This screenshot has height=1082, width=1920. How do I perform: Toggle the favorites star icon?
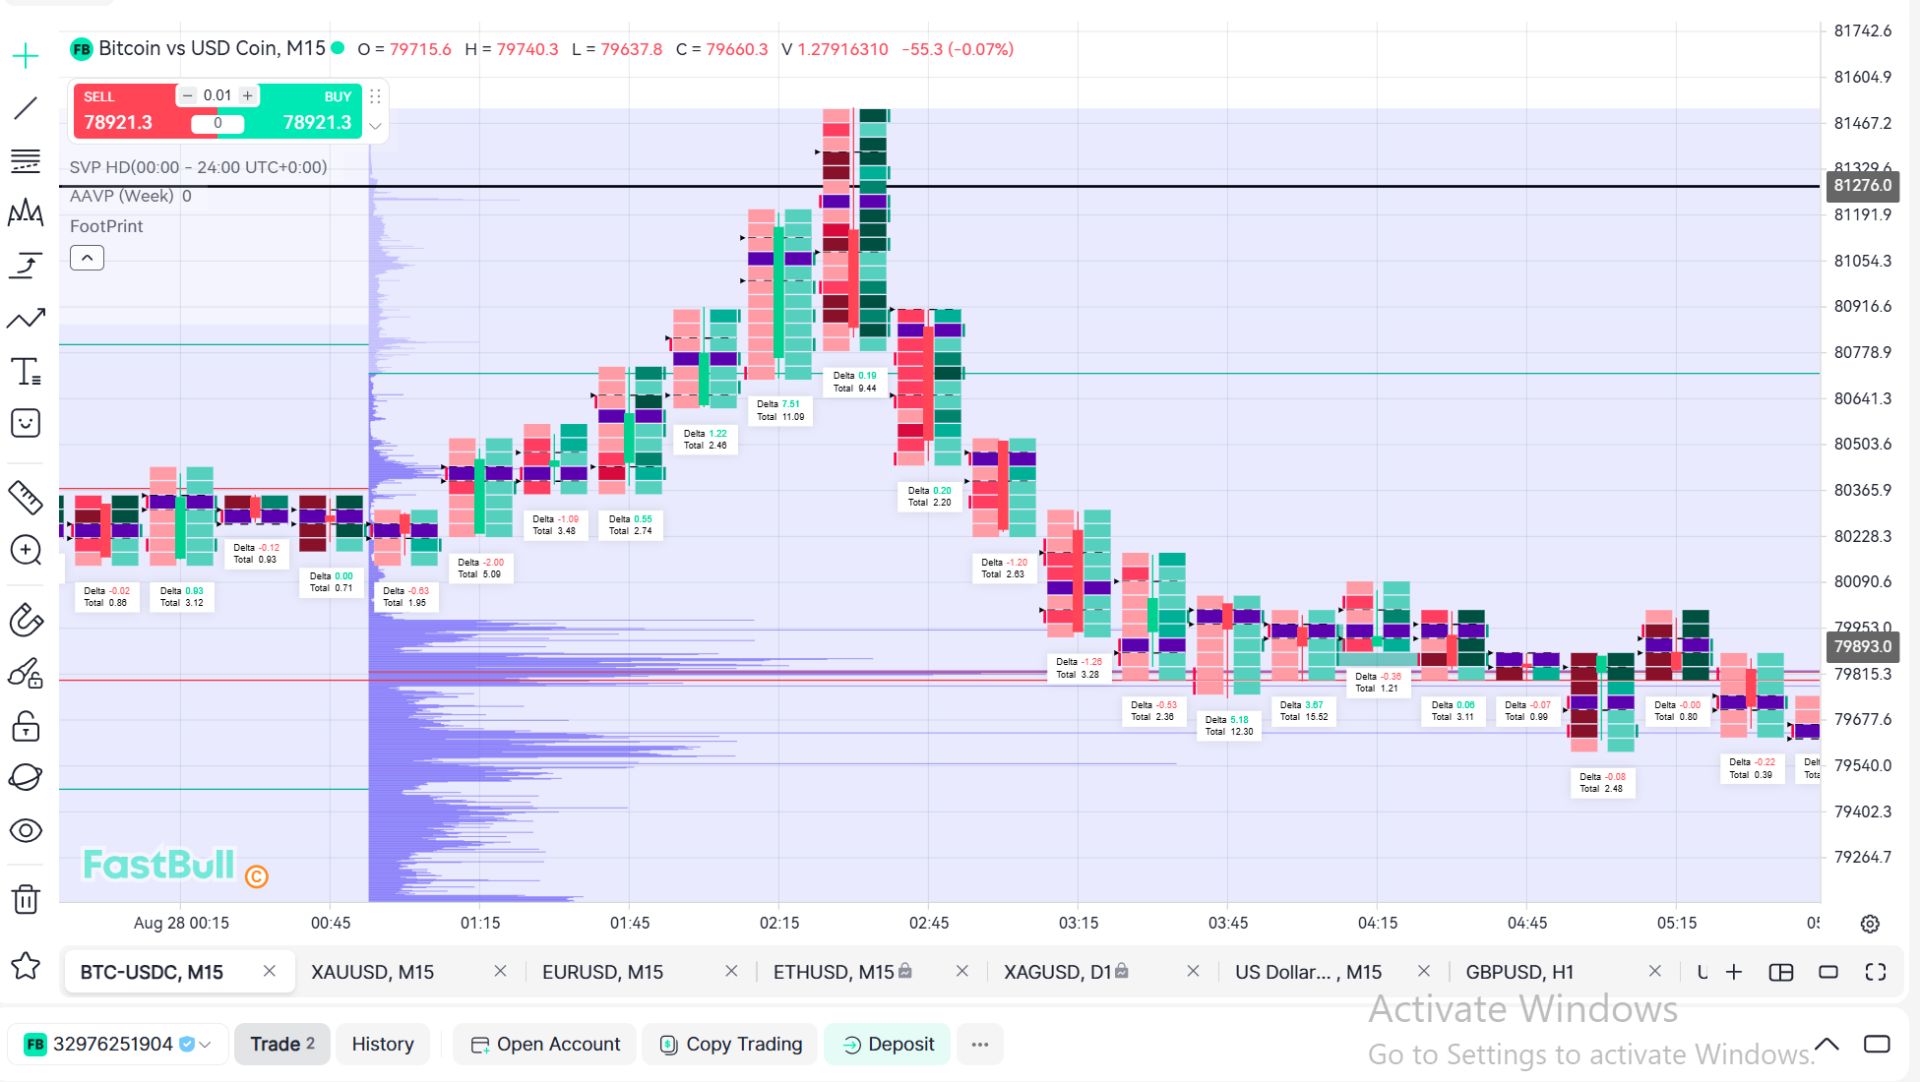pyautogui.click(x=26, y=966)
